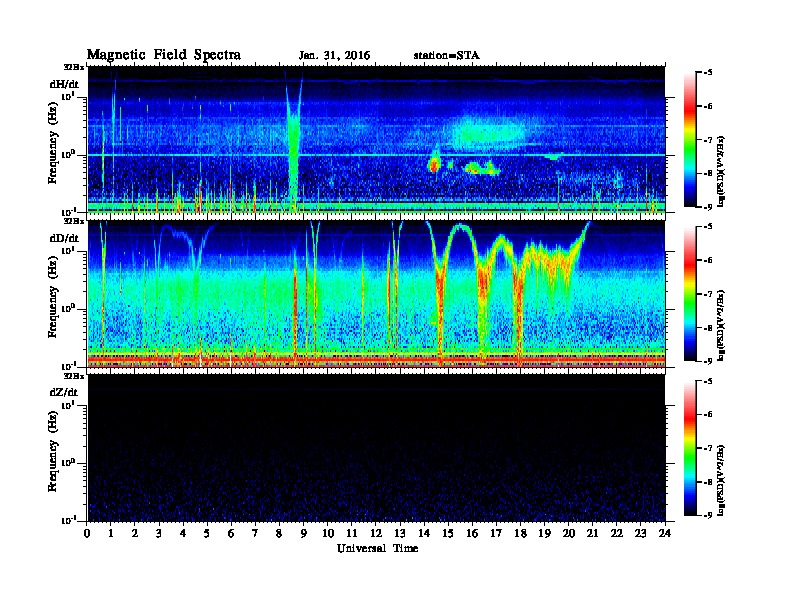Click the hour "7" tick label

tap(255, 534)
